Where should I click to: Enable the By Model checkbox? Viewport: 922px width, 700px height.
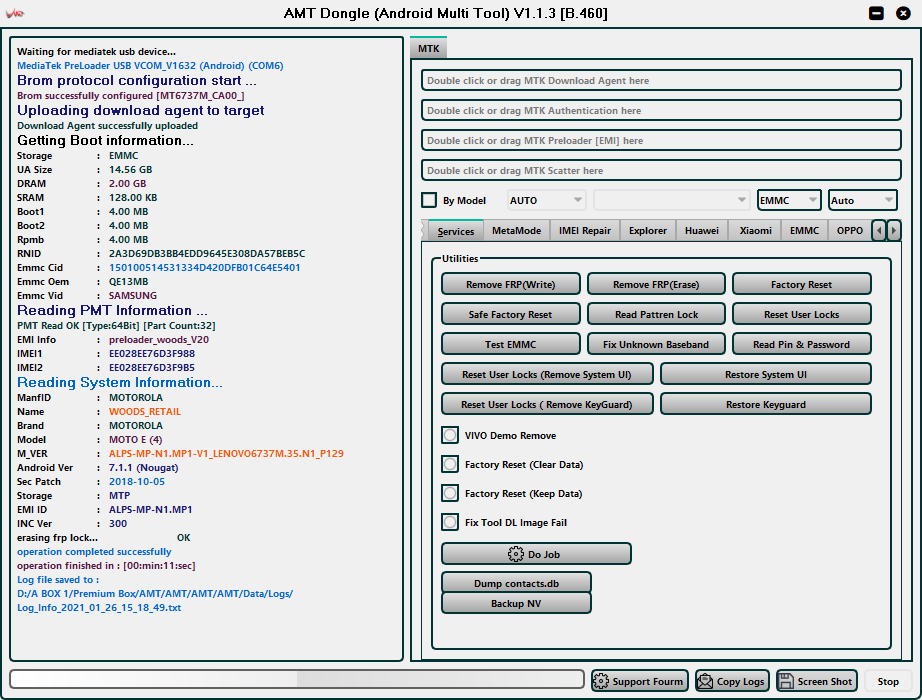point(429,200)
